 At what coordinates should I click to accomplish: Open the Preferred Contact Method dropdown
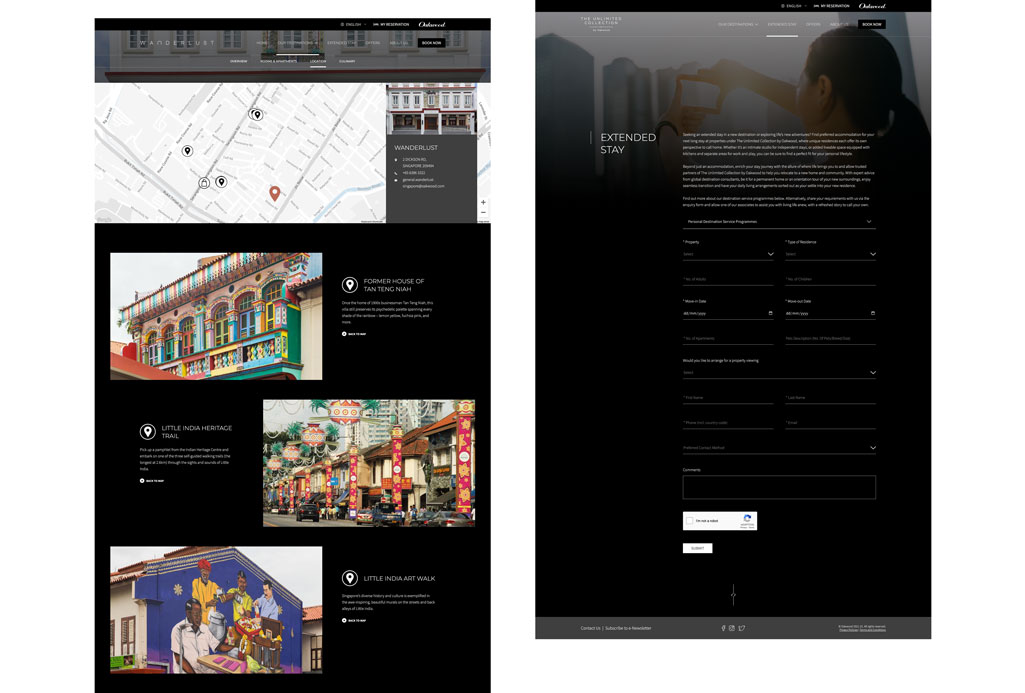coord(873,448)
